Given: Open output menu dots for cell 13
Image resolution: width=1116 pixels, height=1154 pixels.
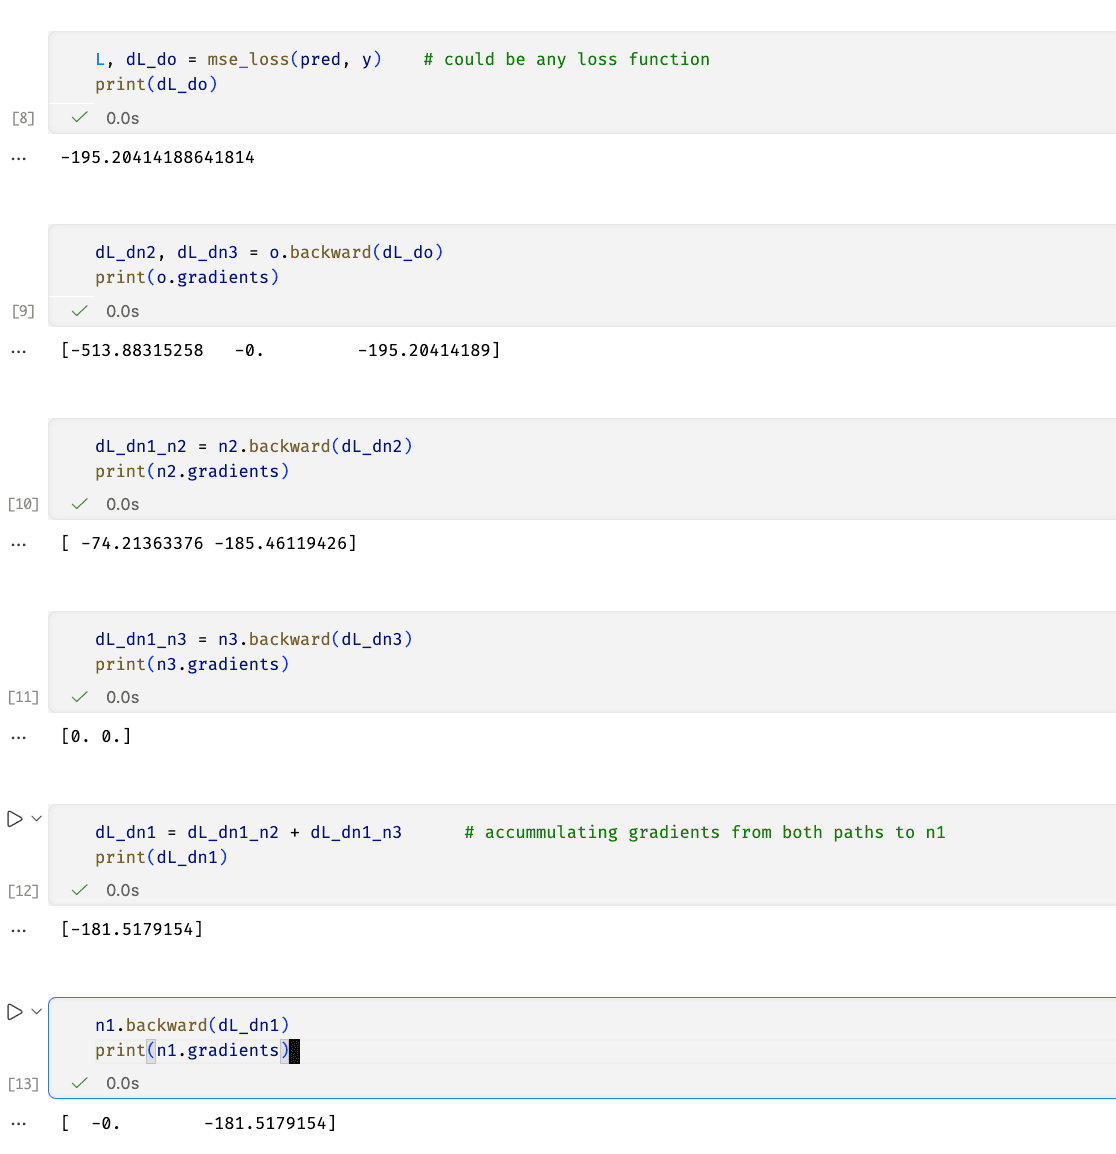Looking at the screenshot, I should point(18,1124).
